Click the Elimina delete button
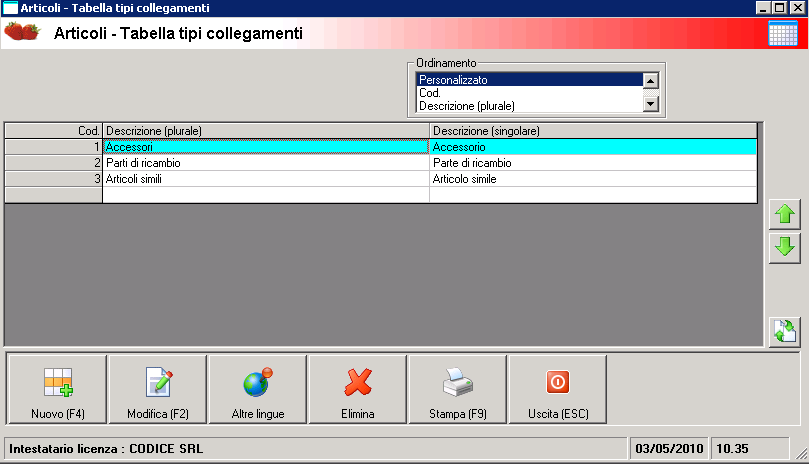 358,390
